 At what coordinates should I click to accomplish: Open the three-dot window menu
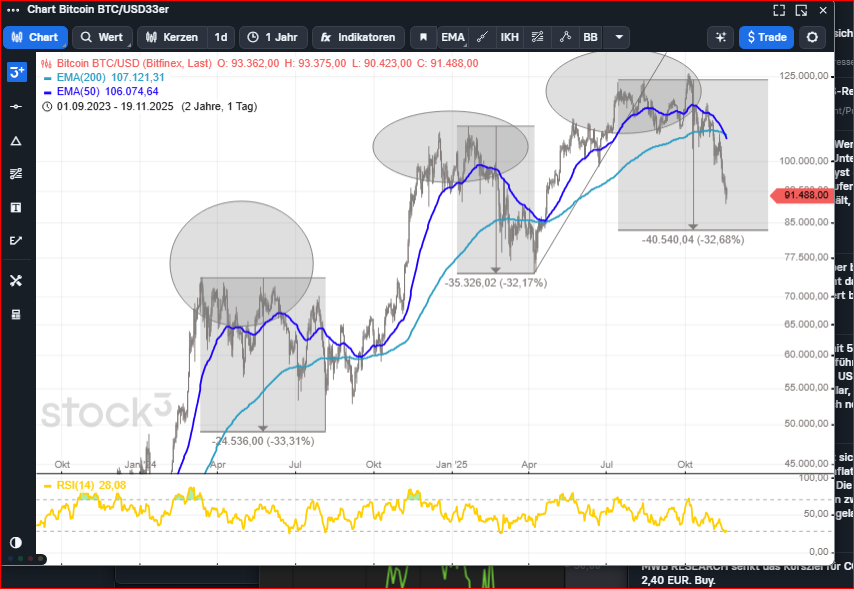click(x=13, y=10)
